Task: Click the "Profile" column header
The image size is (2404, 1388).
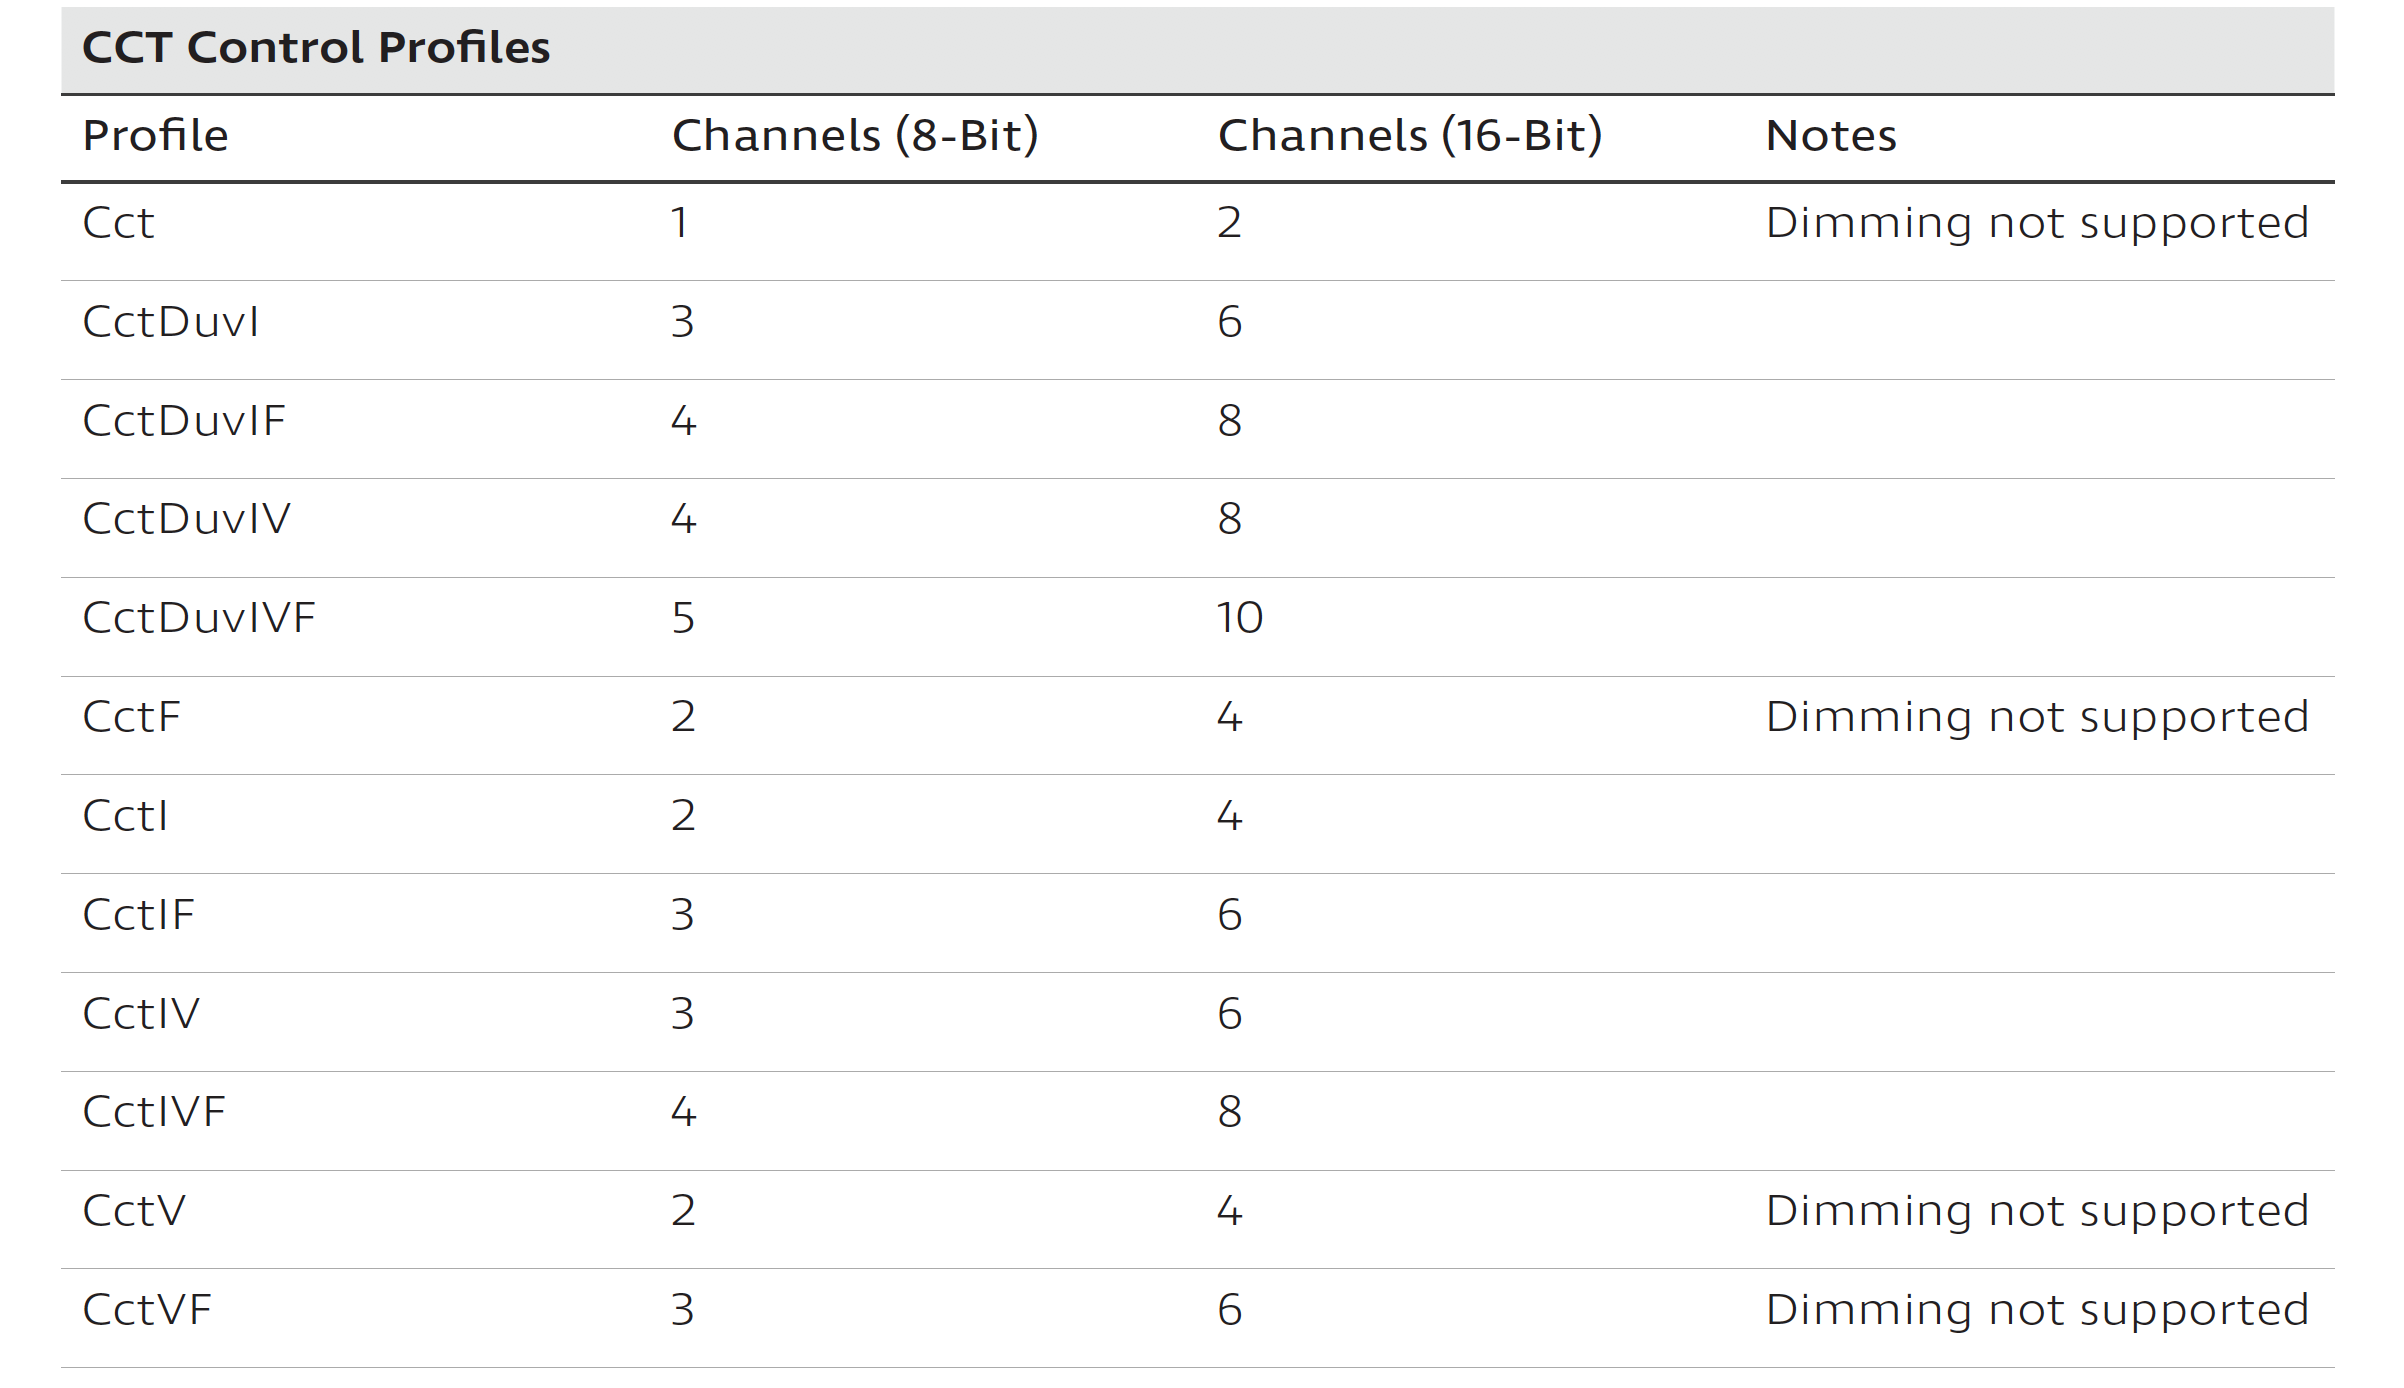Action: 155,136
